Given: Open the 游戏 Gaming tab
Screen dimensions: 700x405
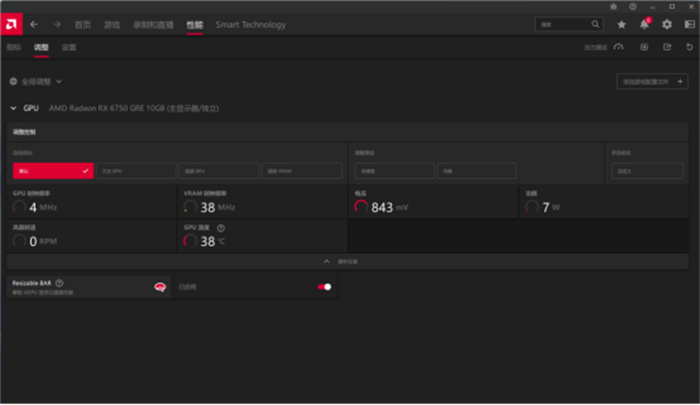Looking at the screenshot, I should pos(112,25).
